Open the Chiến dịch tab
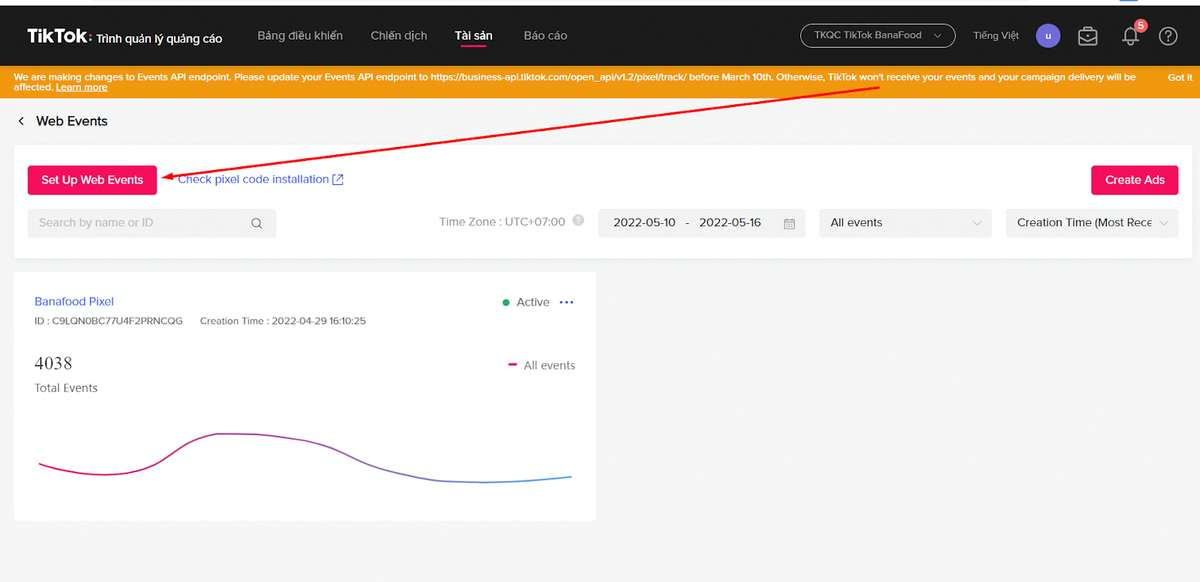The image size is (1200, 582). click(399, 36)
